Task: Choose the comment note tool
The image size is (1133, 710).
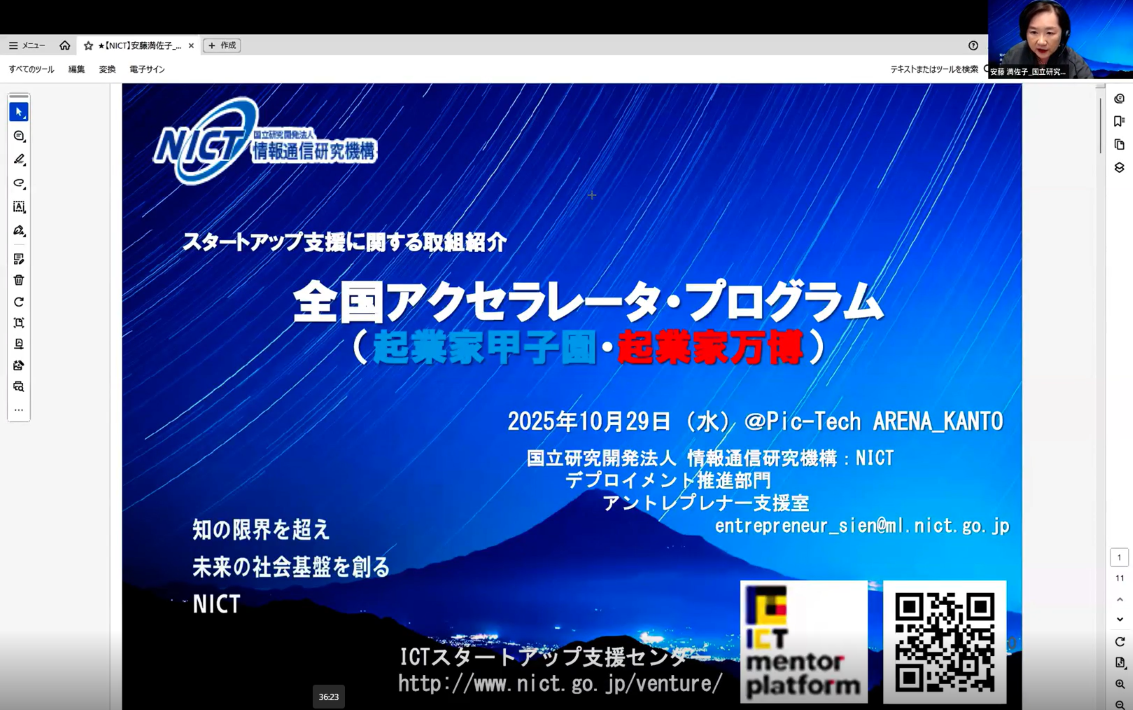Action: (18, 136)
